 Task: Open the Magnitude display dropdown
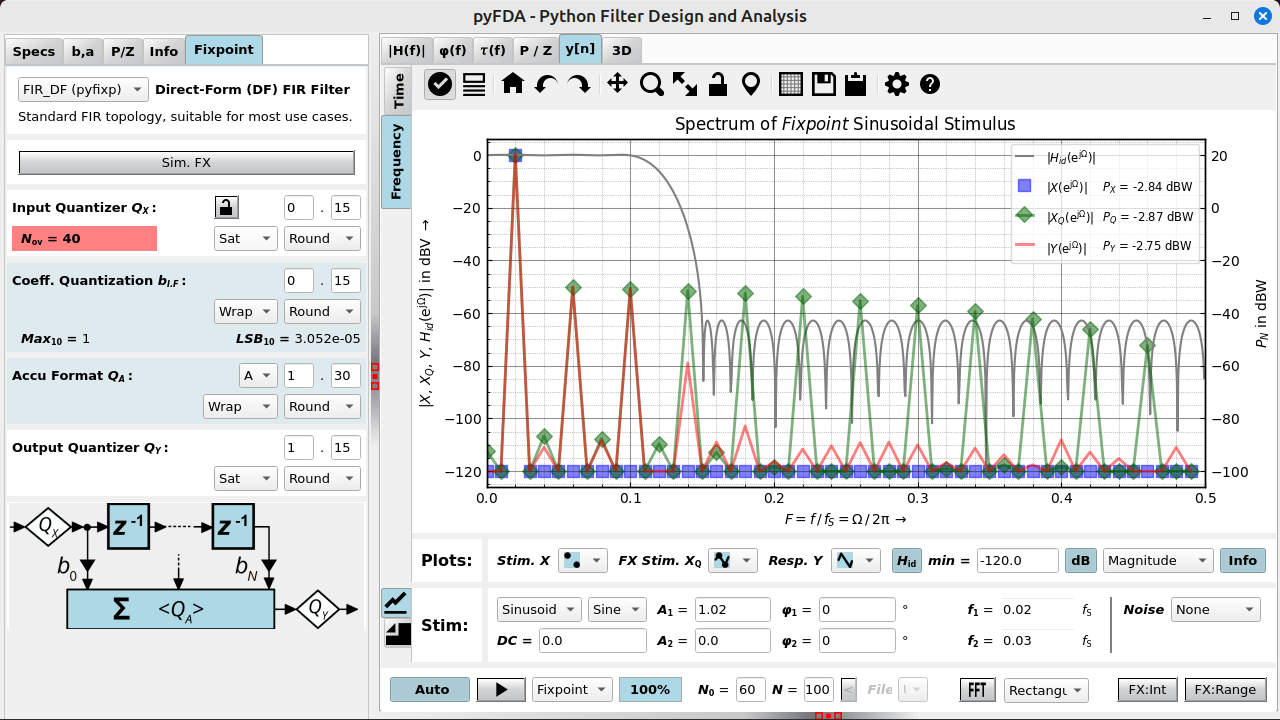(x=1158, y=561)
